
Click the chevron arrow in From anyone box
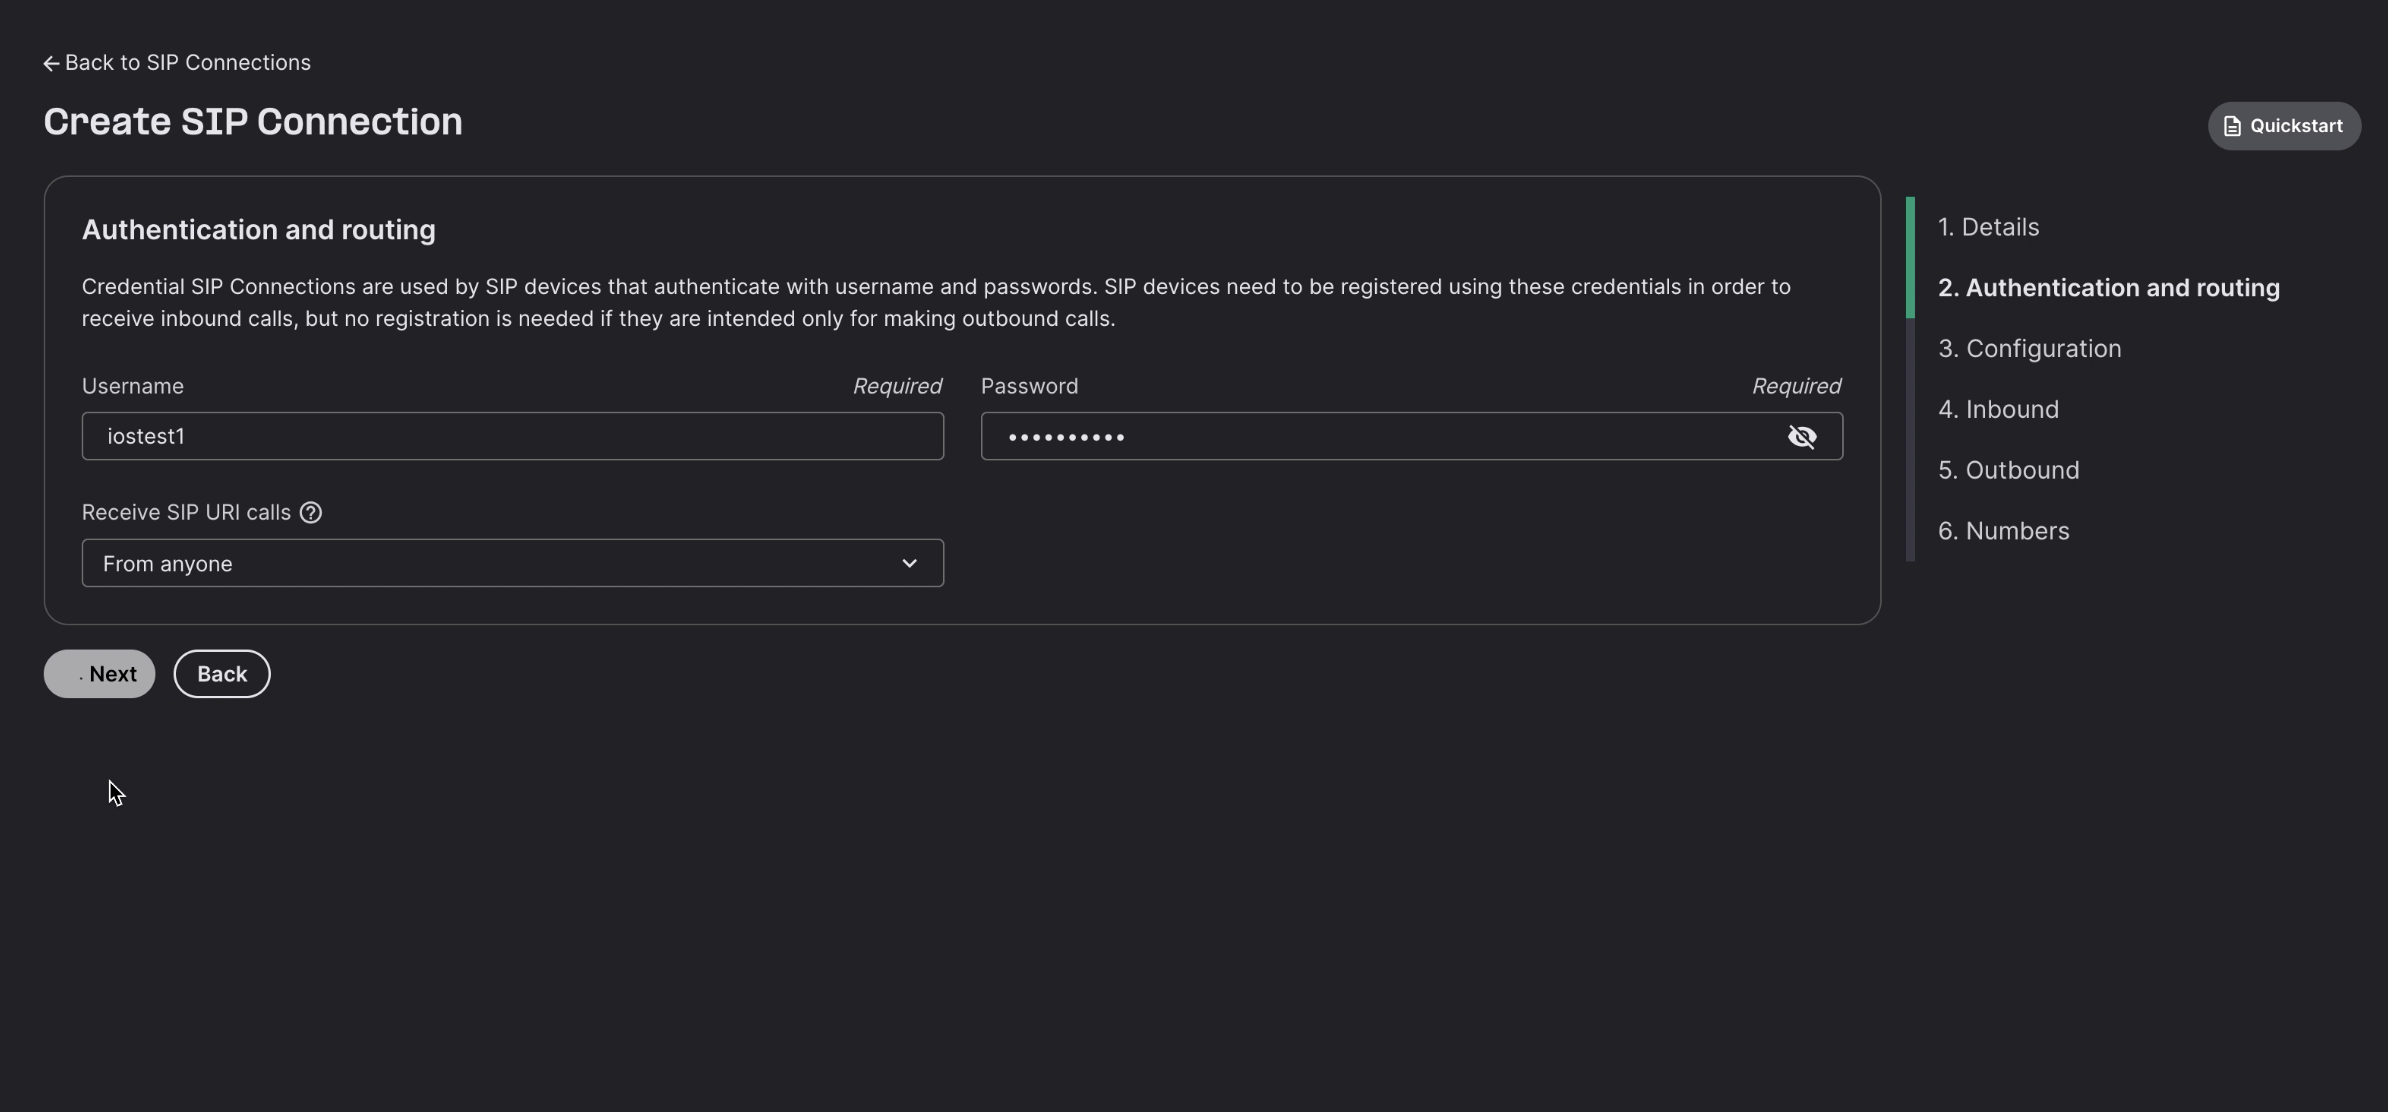tap(909, 563)
